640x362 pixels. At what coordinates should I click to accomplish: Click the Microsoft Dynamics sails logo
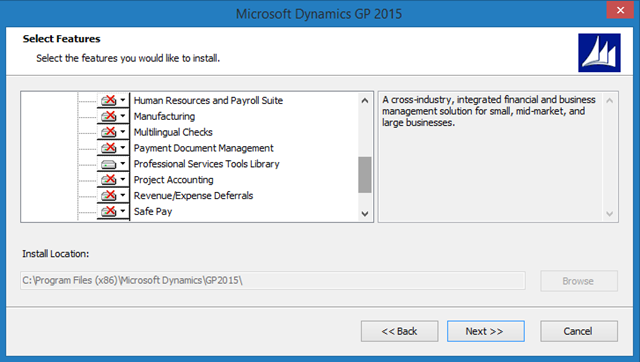click(x=599, y=53)
